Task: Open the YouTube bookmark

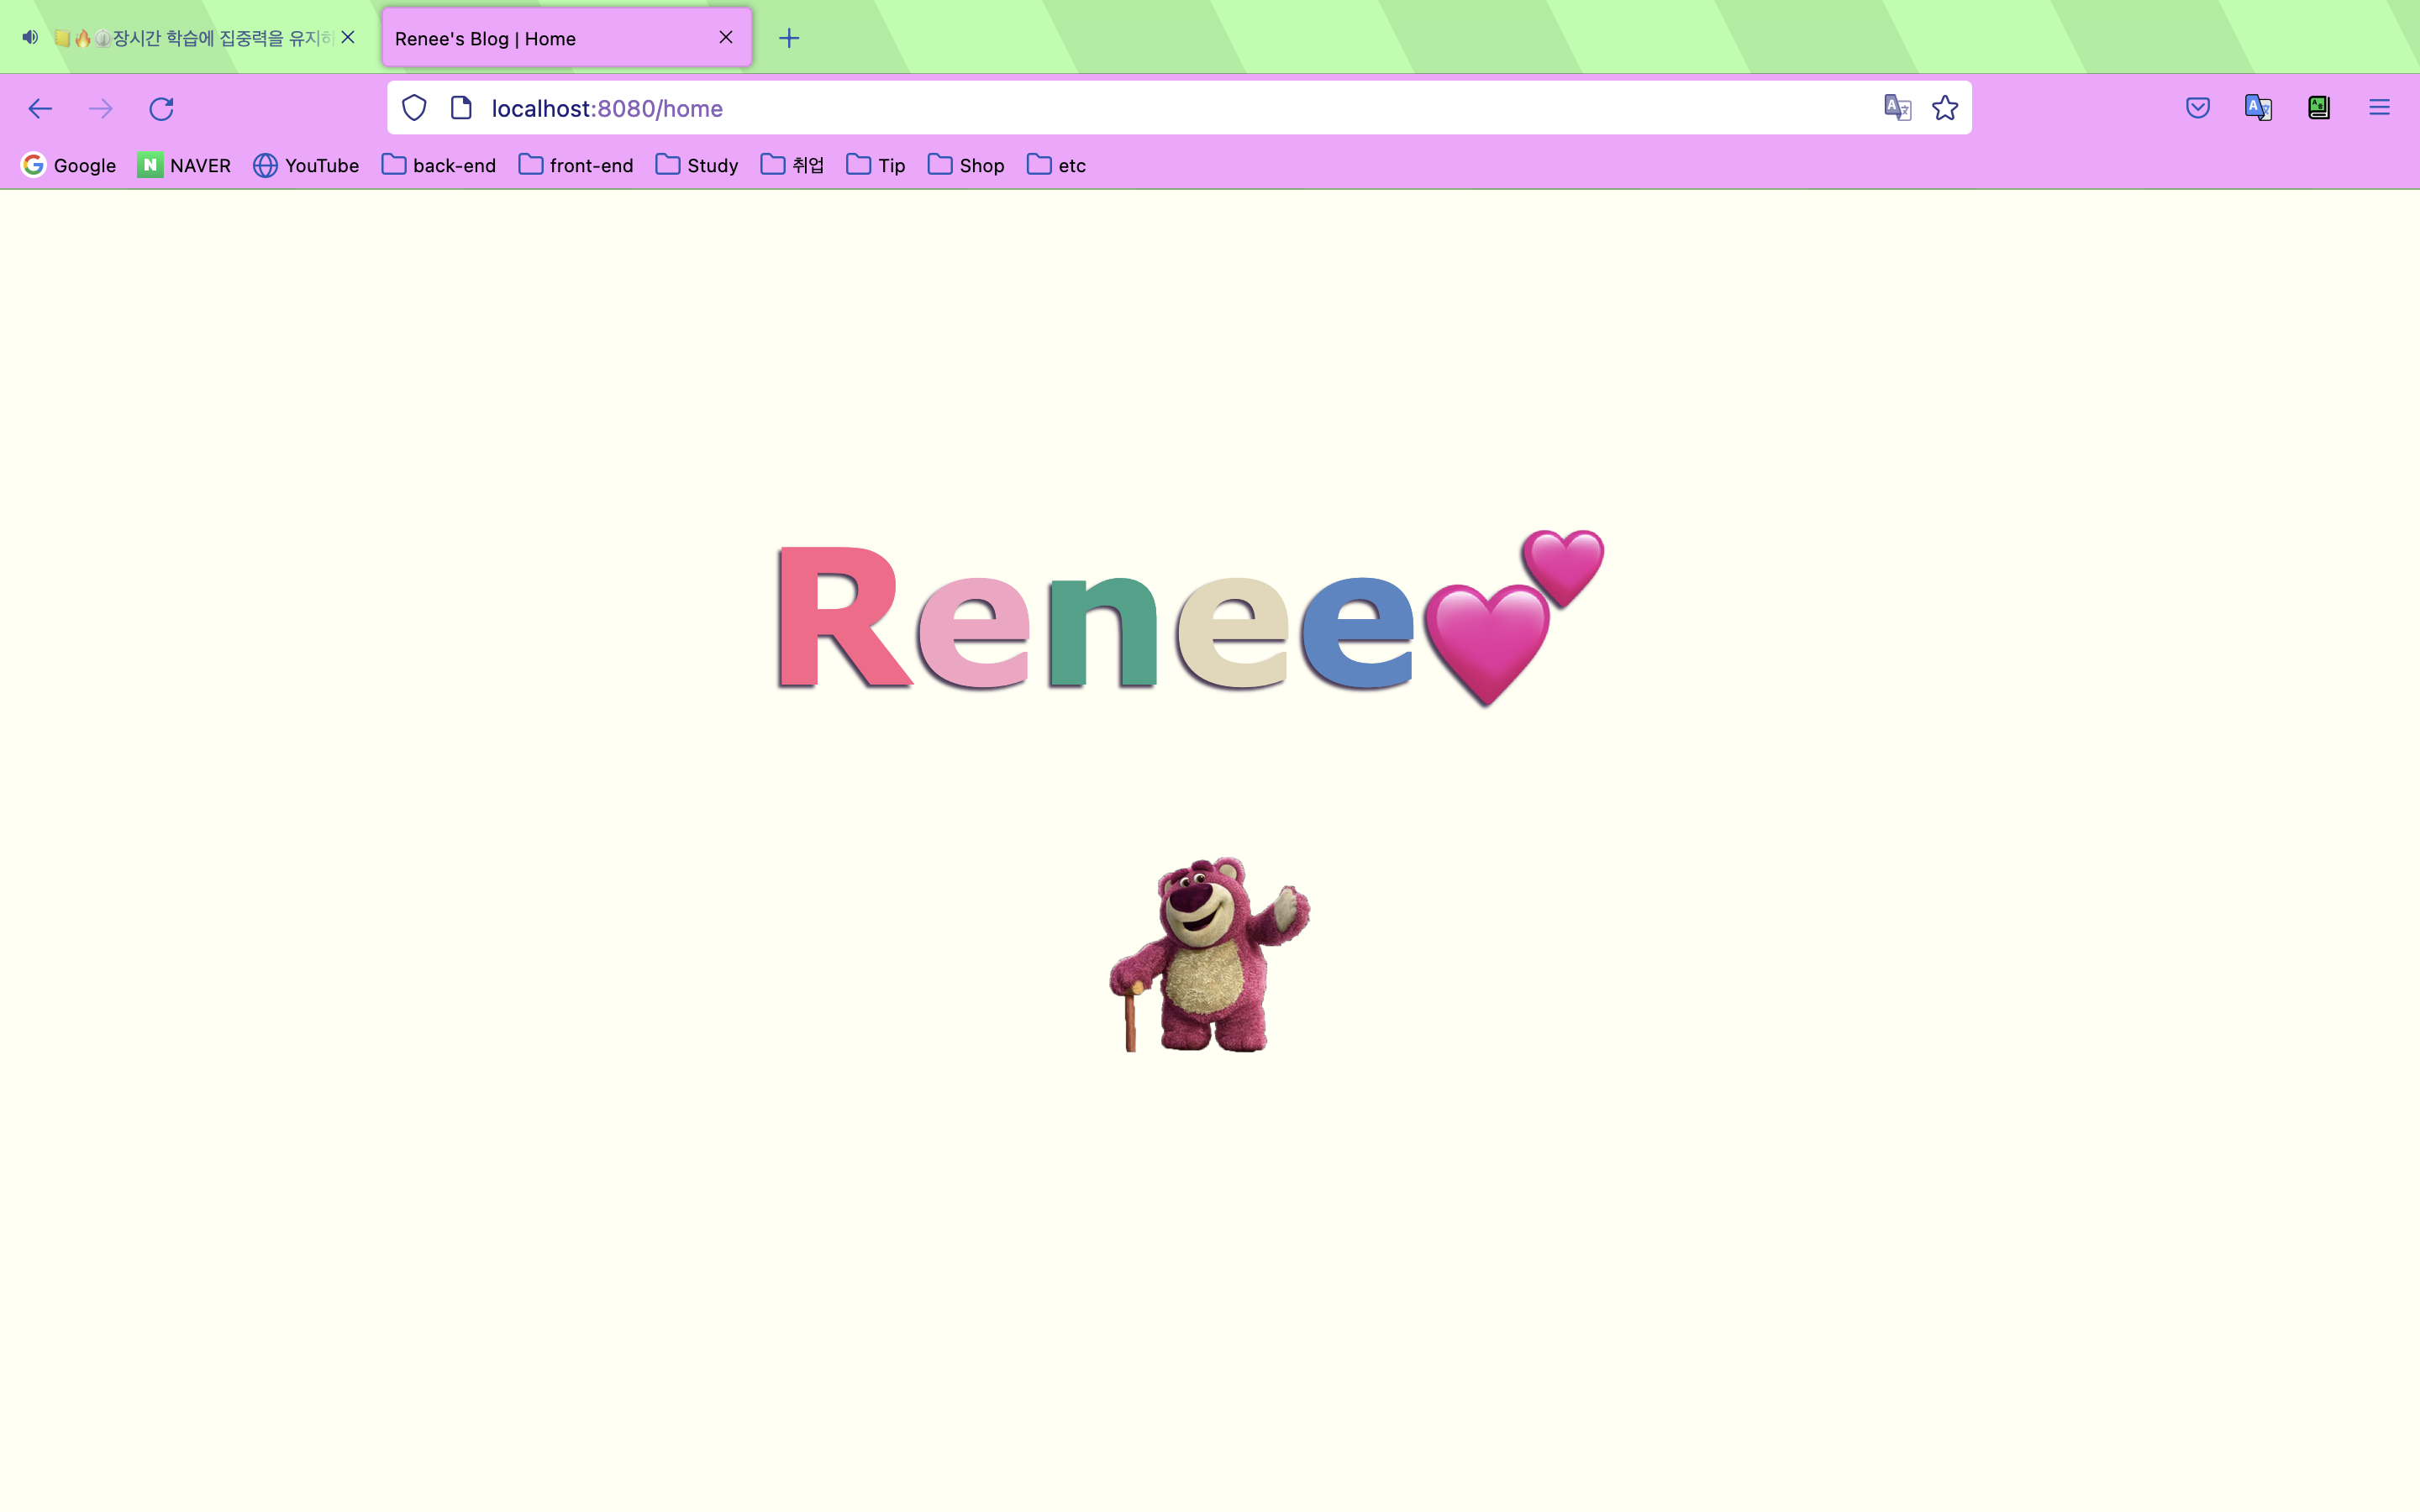Action: pyautogui.click(x=306, y=165)
